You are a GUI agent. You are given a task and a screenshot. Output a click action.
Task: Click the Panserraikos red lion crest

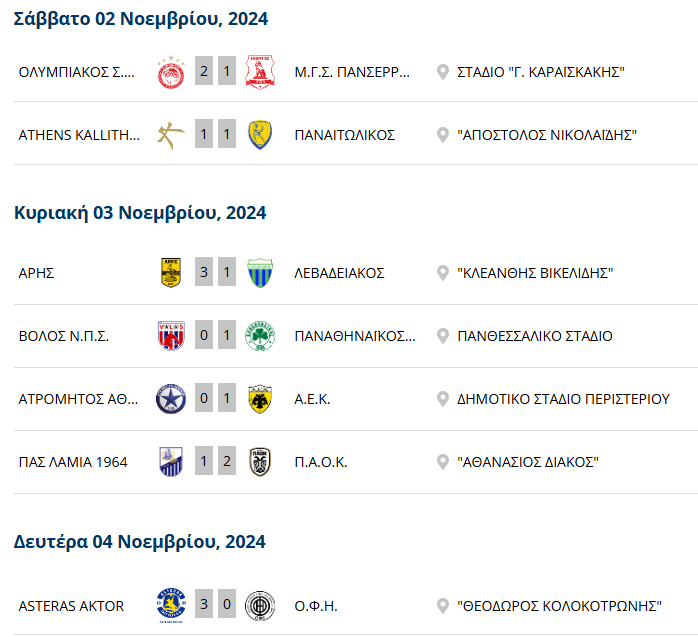point(260,72)
